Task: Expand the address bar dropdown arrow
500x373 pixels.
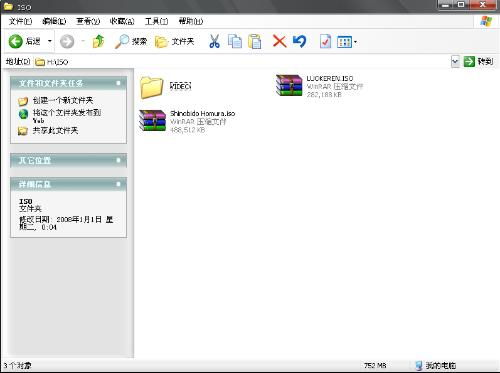Action: (455, 62)
